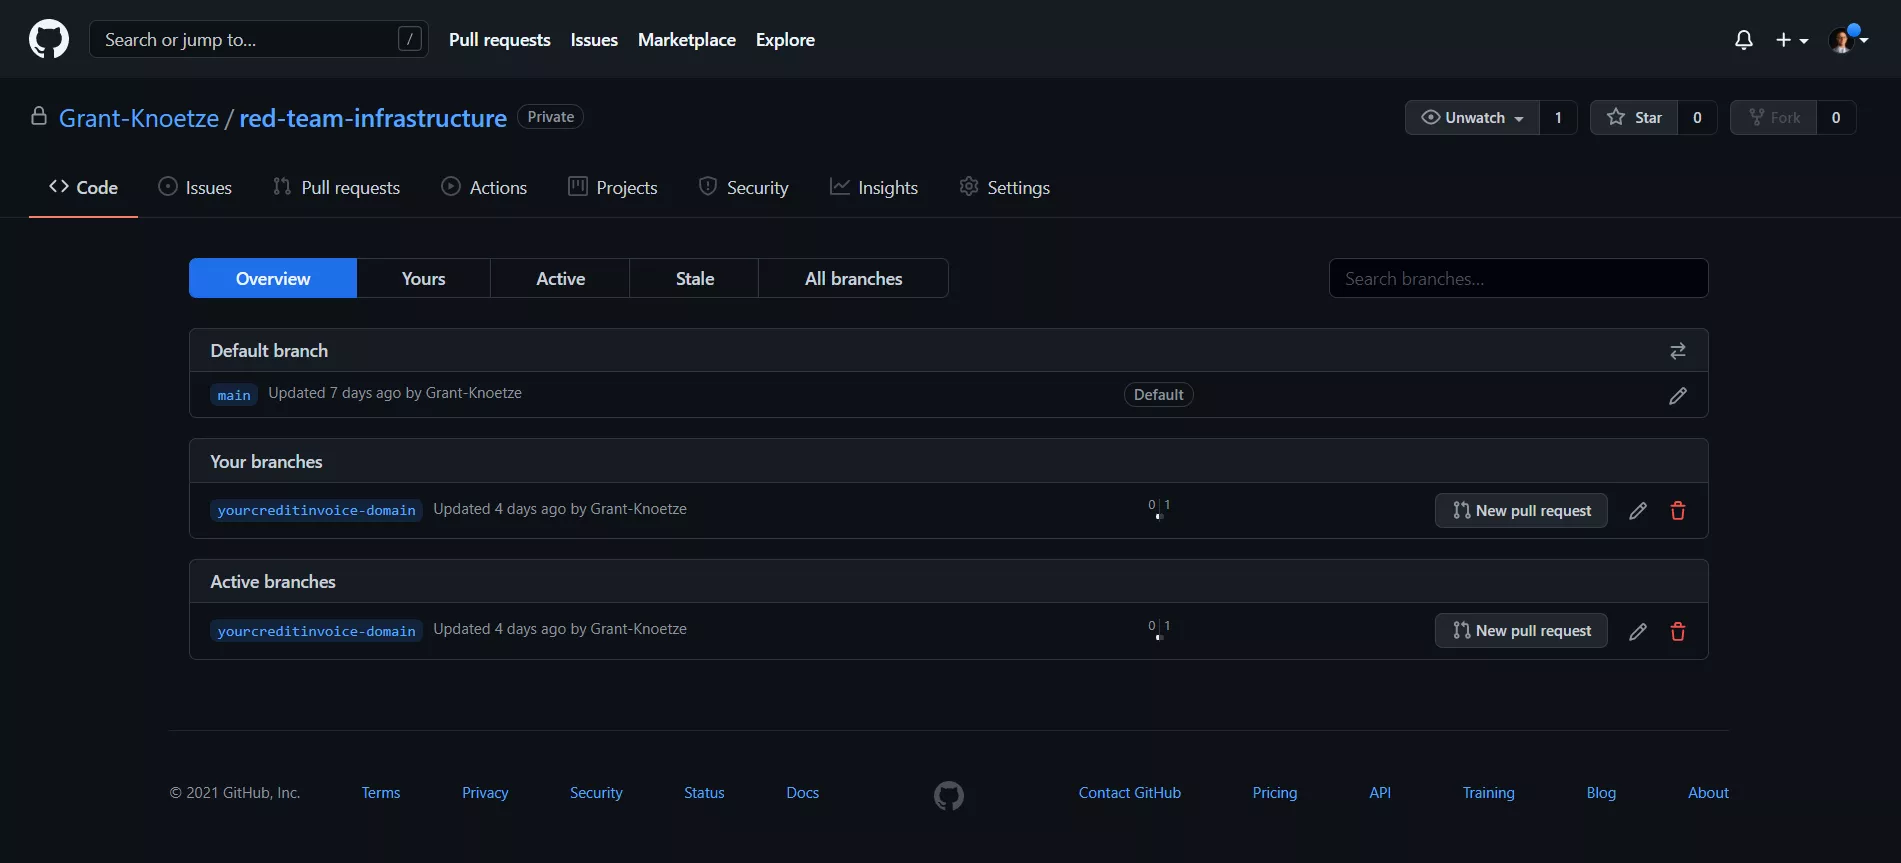Click the slash shortcut icon in search
Image resolution: width=1901 pixels, height=863 pixels.
click(x=409, y=39)
